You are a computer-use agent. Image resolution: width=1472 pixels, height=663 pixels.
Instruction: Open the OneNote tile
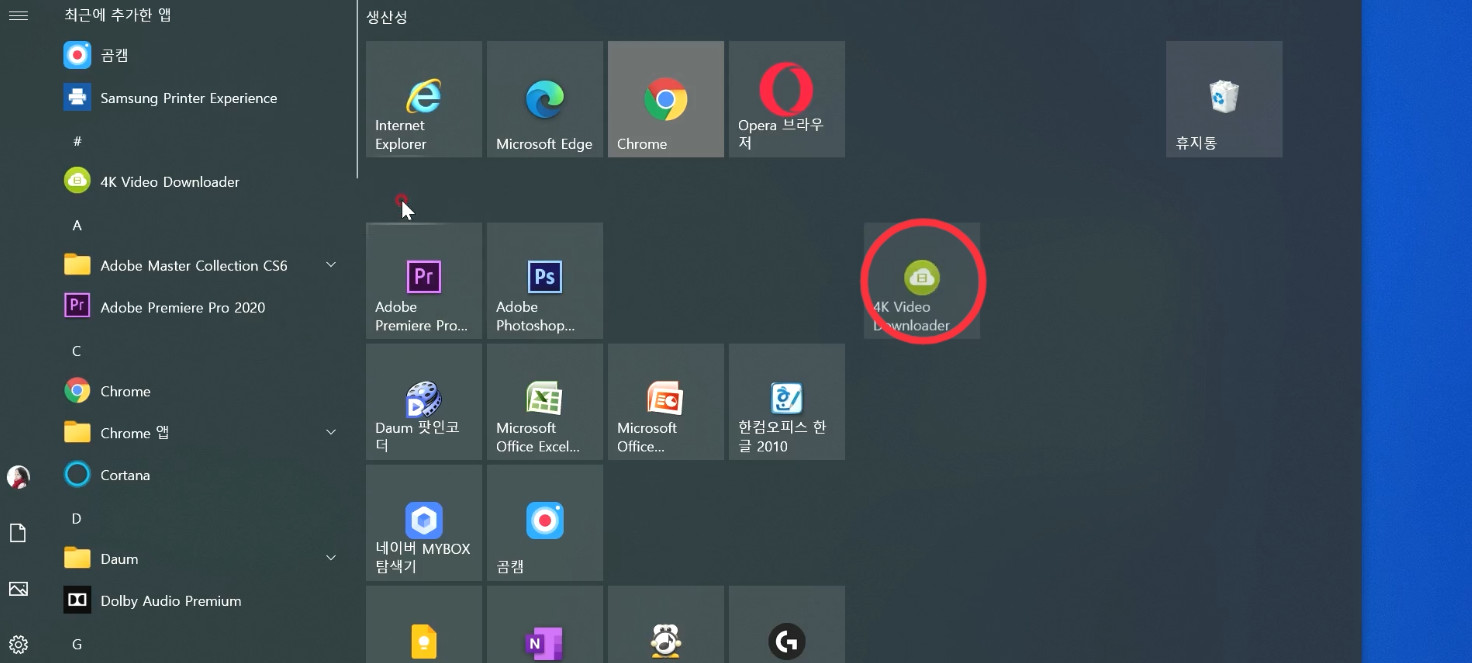(x=545, y=625)
